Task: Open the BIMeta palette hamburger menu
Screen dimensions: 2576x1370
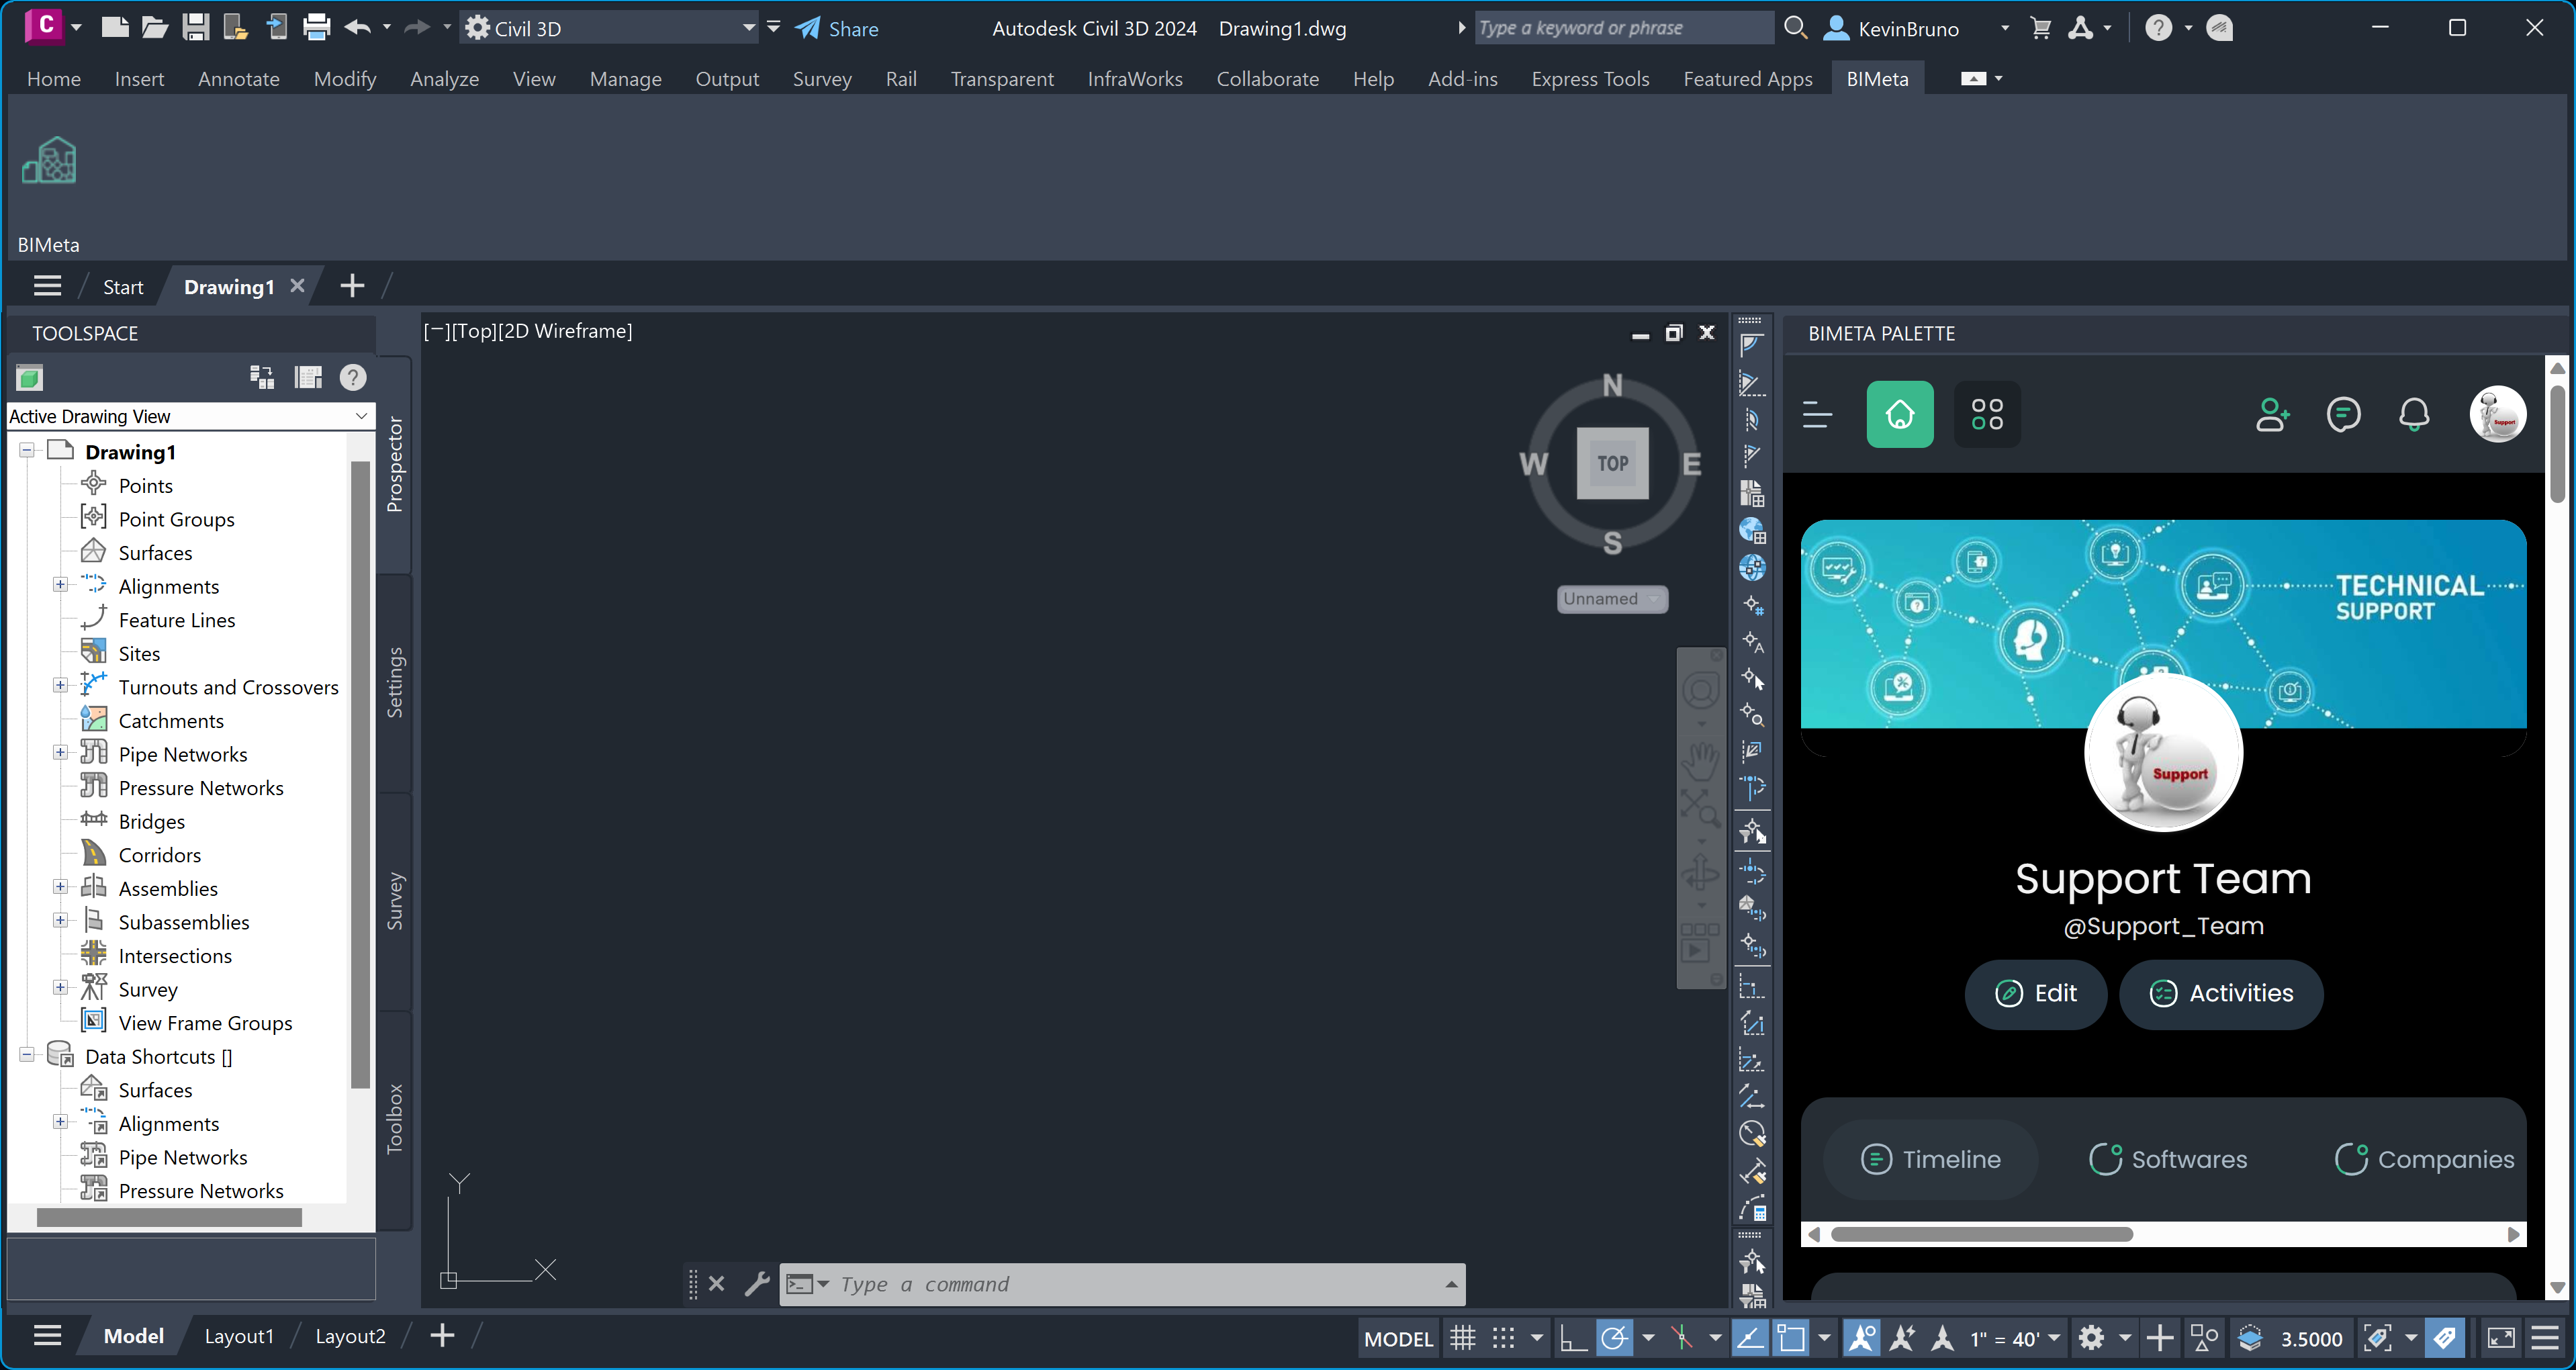Action: [1817, 414]
